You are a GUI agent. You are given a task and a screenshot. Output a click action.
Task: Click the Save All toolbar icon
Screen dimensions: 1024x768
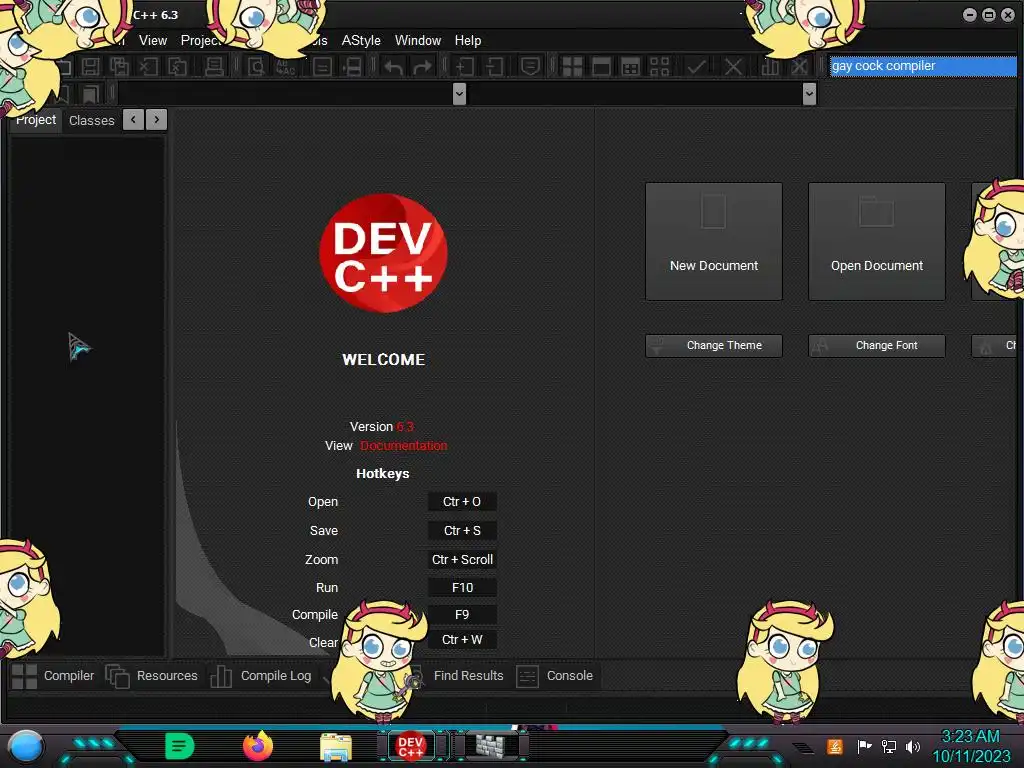click(x=120, y=66)
